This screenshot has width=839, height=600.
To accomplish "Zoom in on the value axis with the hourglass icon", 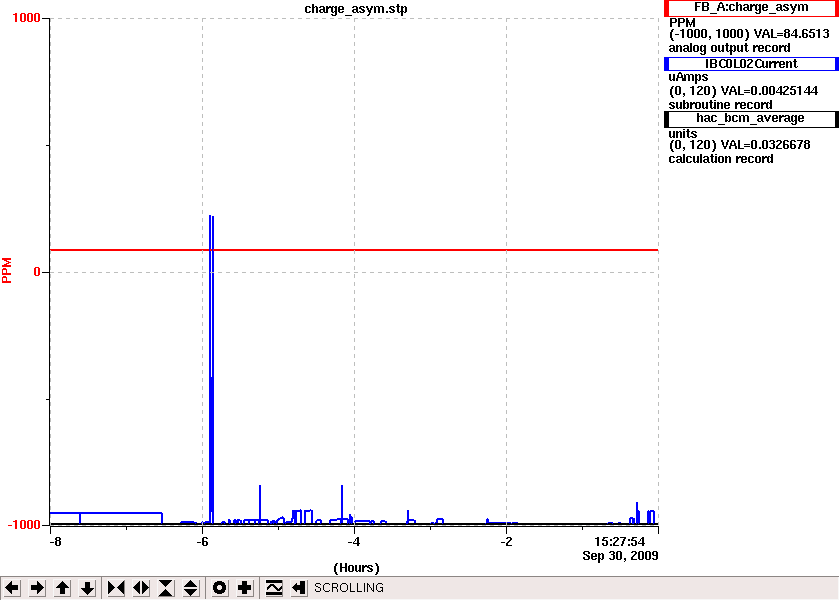I will pyautogui.click(x=166, y=588).
